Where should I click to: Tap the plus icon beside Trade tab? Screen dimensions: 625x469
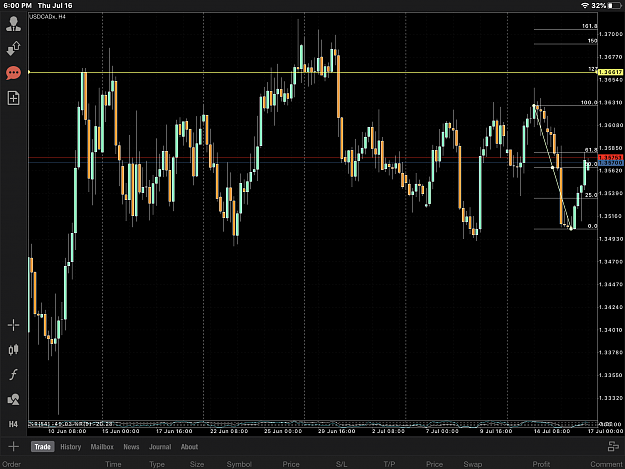tap(14, 447)
